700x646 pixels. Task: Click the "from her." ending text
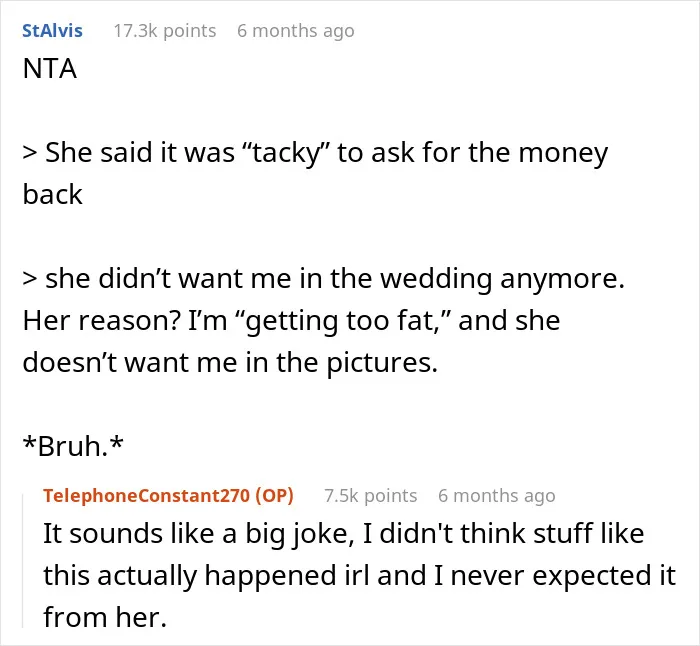(x=105, y=617)
